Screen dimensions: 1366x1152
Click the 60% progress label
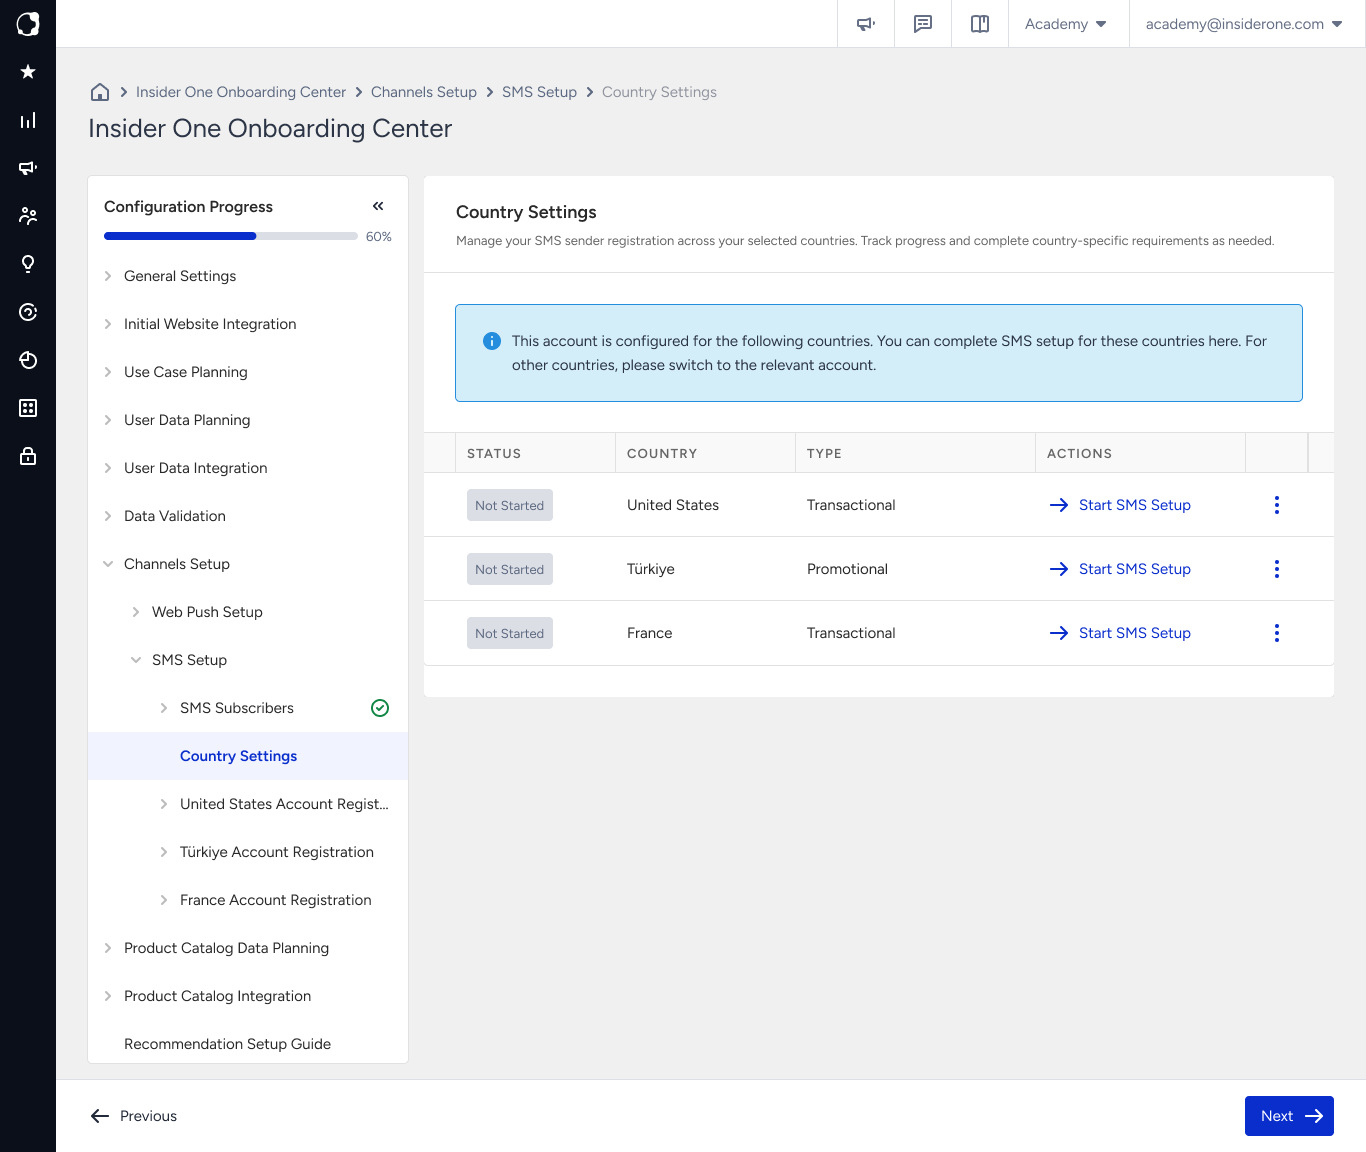tap(379, 237)
